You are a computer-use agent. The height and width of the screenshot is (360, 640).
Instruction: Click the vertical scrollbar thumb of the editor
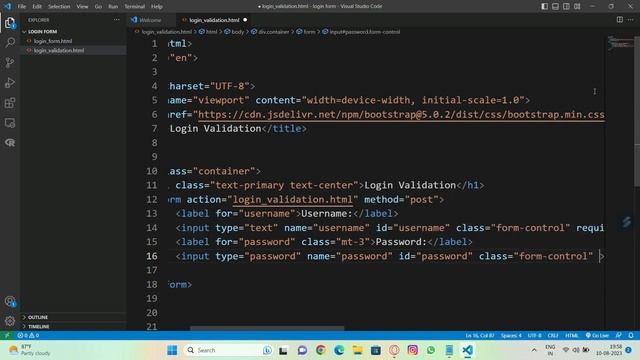(637, 111)
